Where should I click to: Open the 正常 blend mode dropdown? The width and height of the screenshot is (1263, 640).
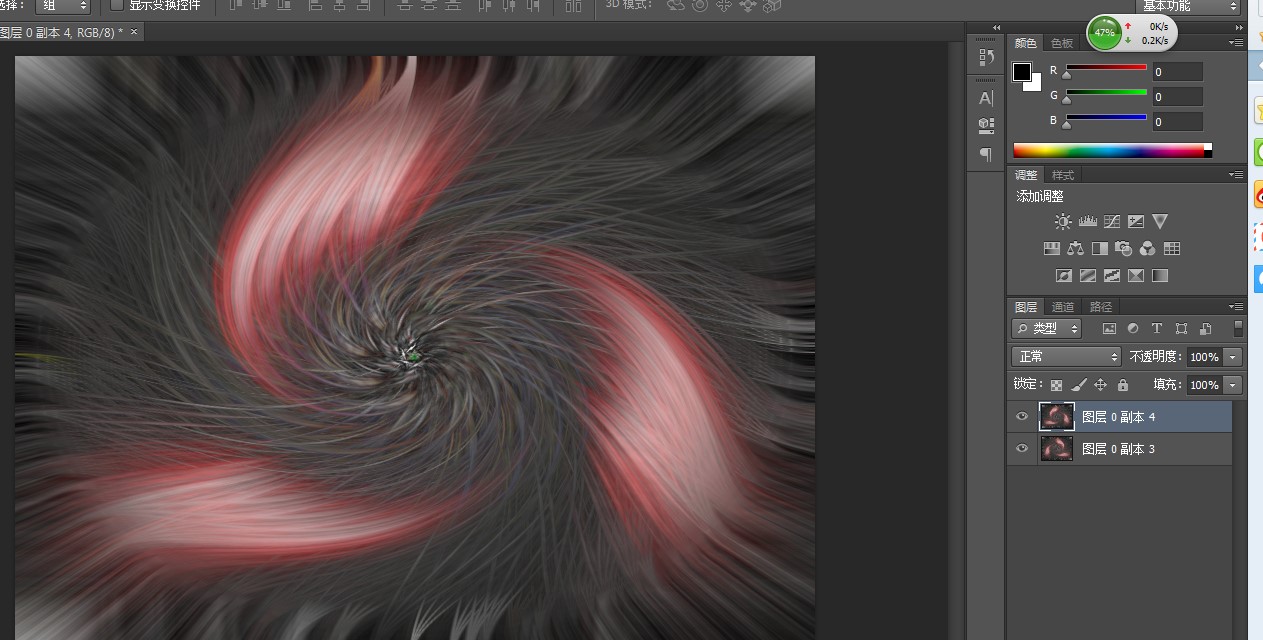click(1066, 357)
